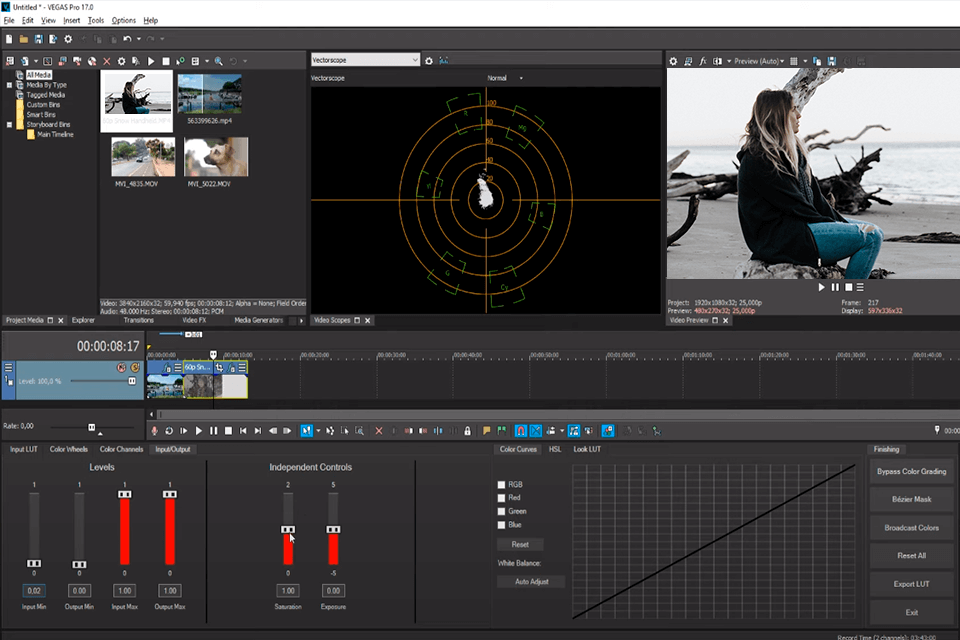Click the Export LUT button
This screenshot has height=640, width=960.
click(911, 584)
